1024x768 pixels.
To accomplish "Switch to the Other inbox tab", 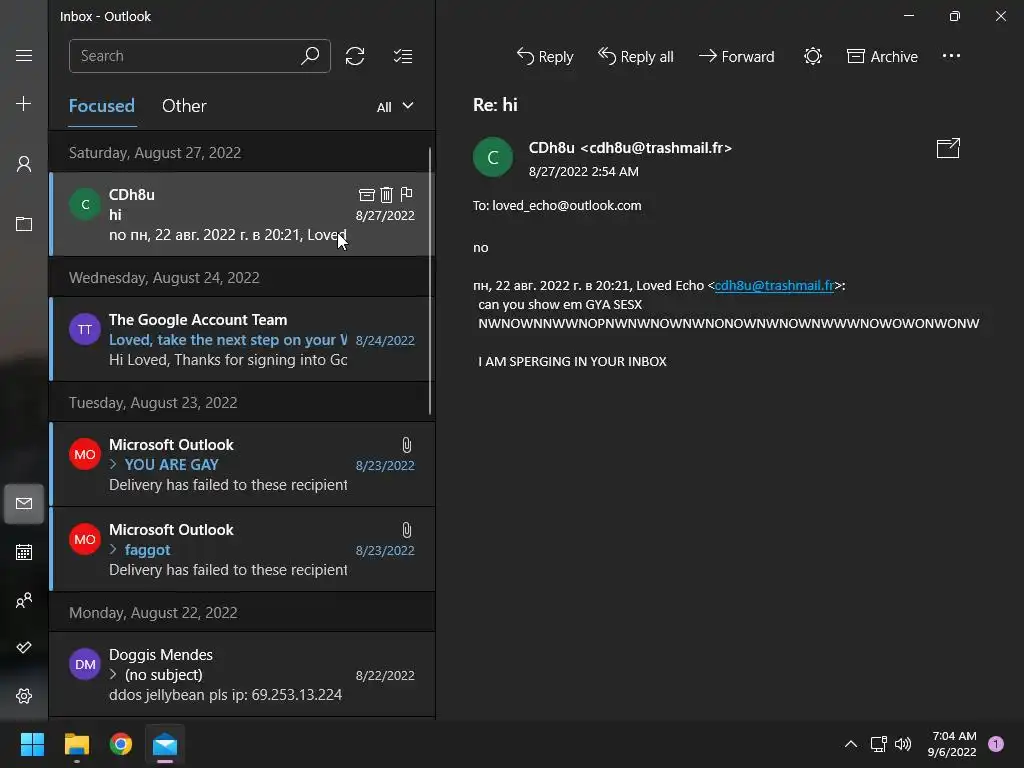I will pos(184,106).
